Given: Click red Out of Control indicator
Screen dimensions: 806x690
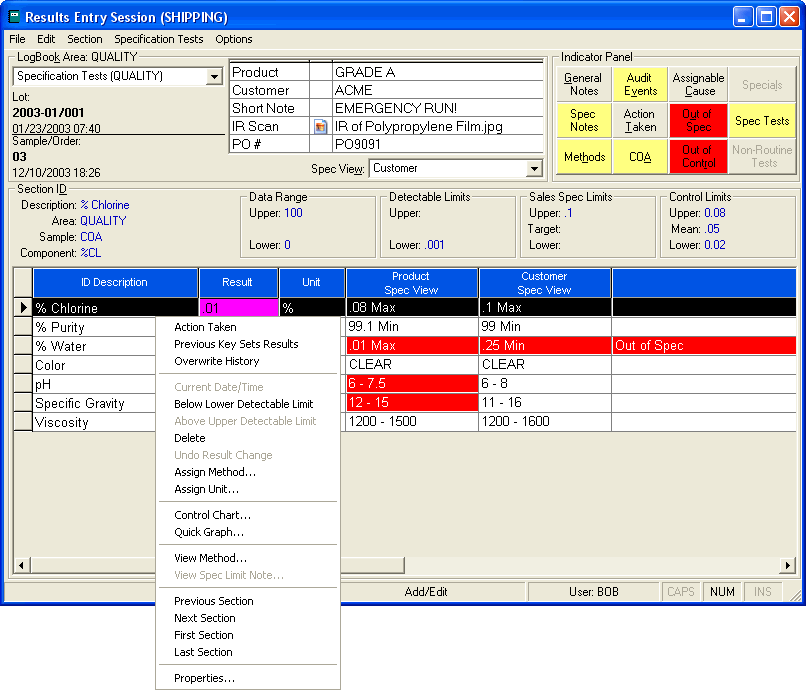Looking at the screenshot, I should (x=698, y=156).
